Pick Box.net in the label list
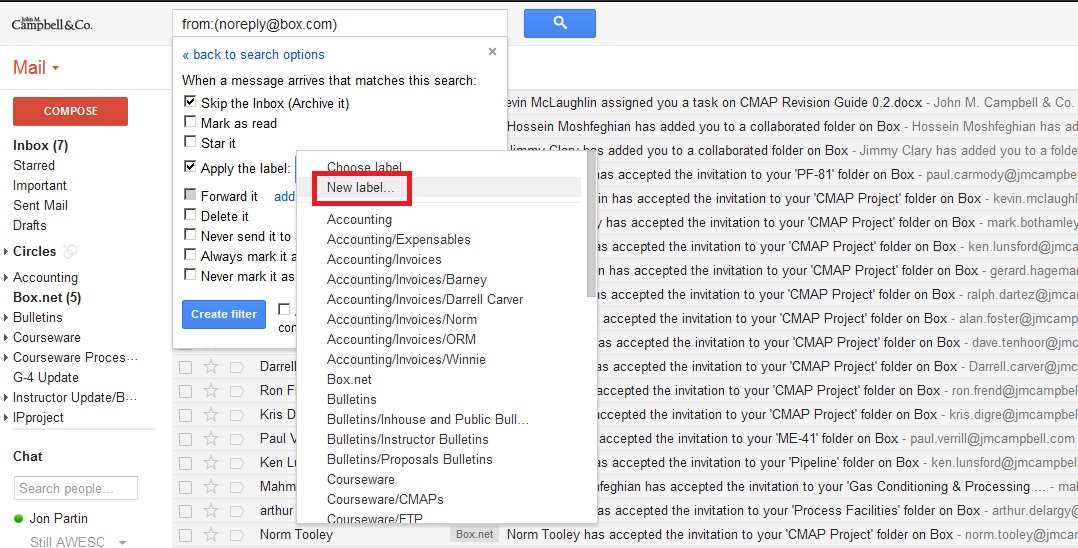The width and height of the screenshot is (1078, 548). (x=349, y=379)
